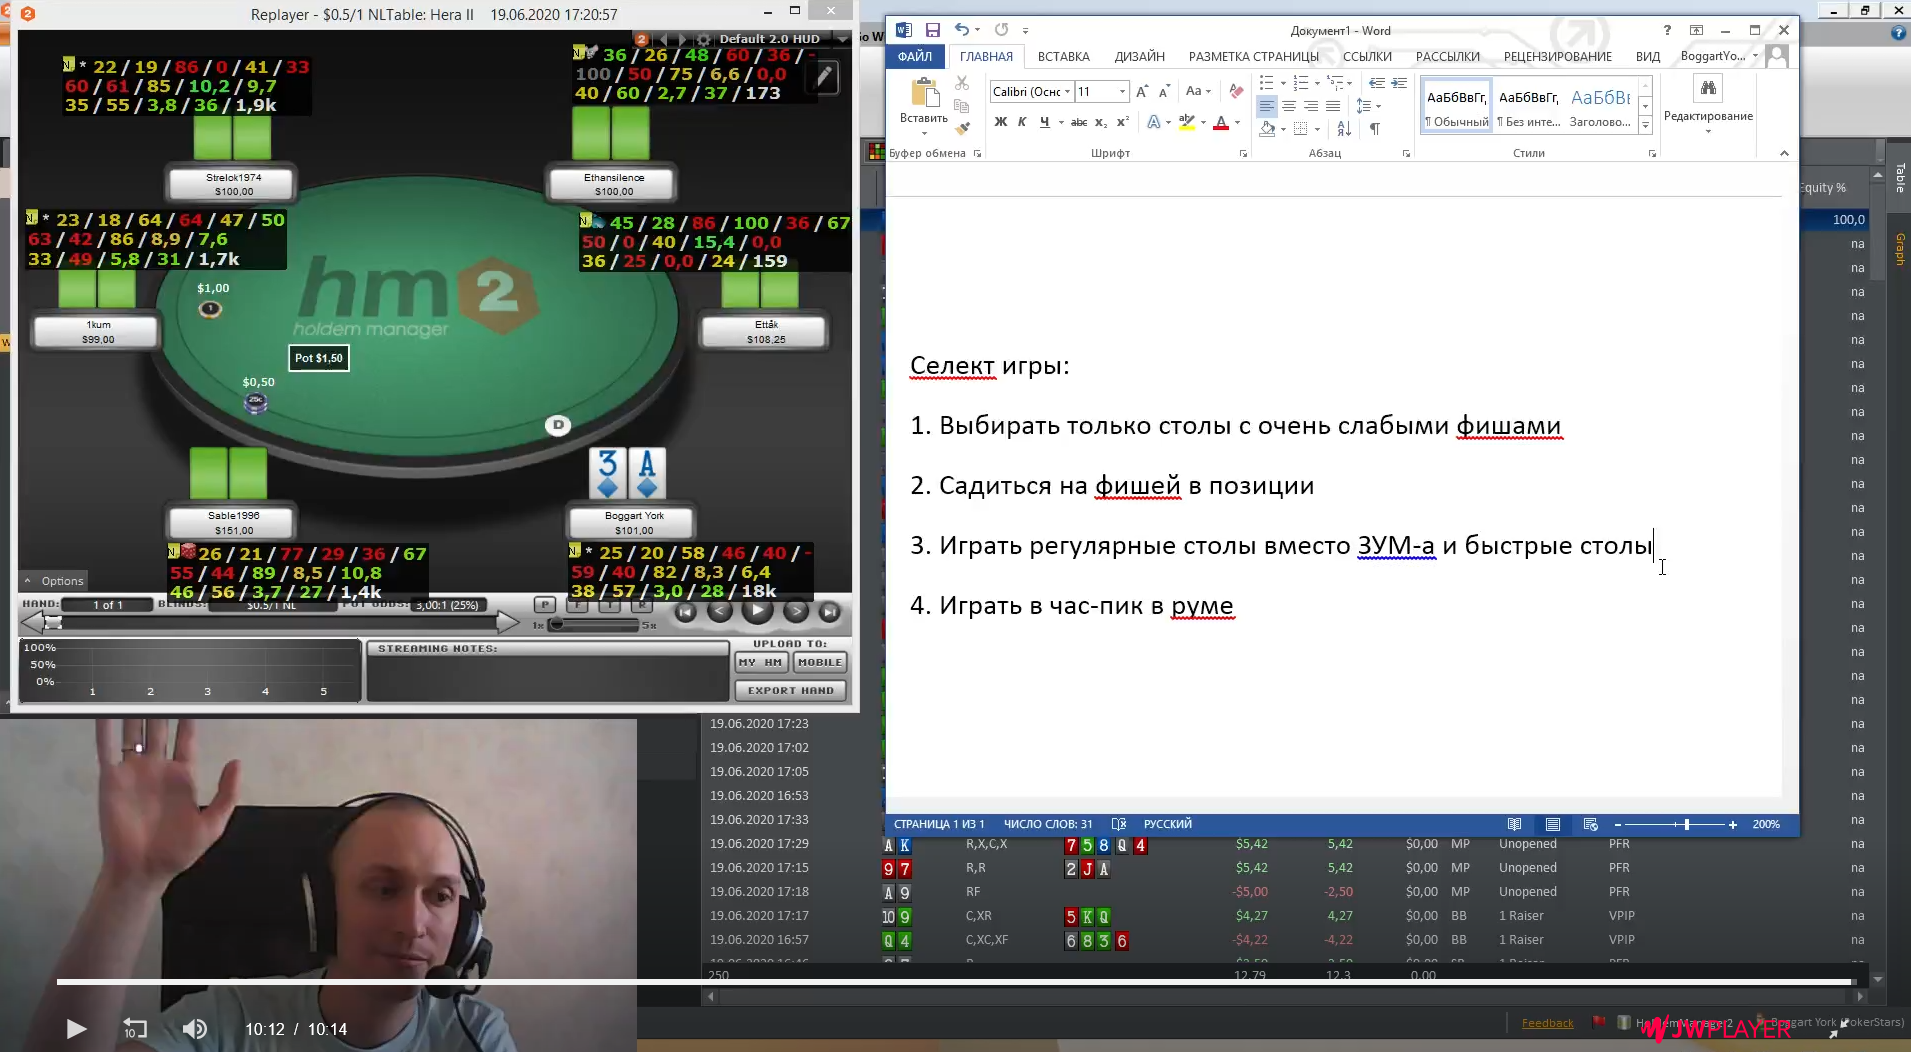Apply the yellow text highlight color
The image size is (1911, 1052).
tap(1187, 122)
